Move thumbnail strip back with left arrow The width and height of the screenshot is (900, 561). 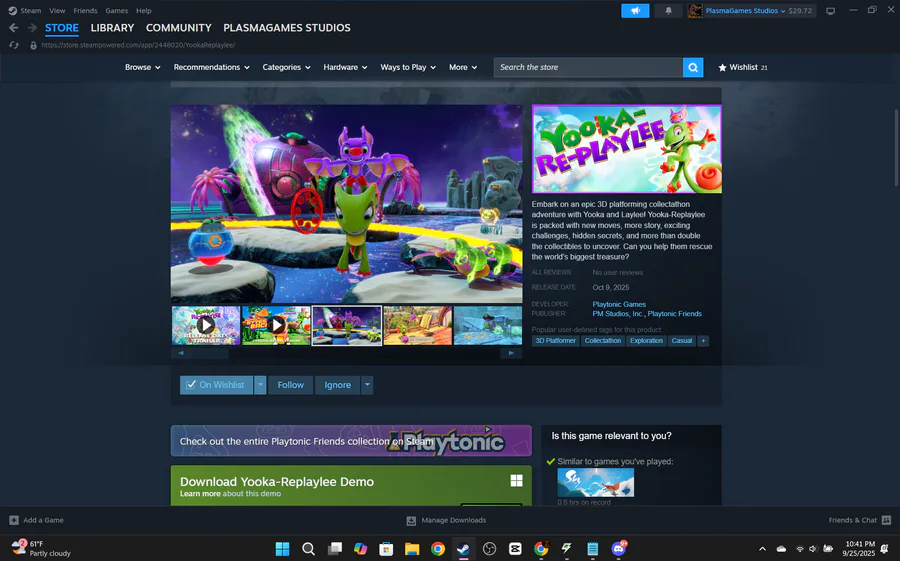[x=181, y=353]
